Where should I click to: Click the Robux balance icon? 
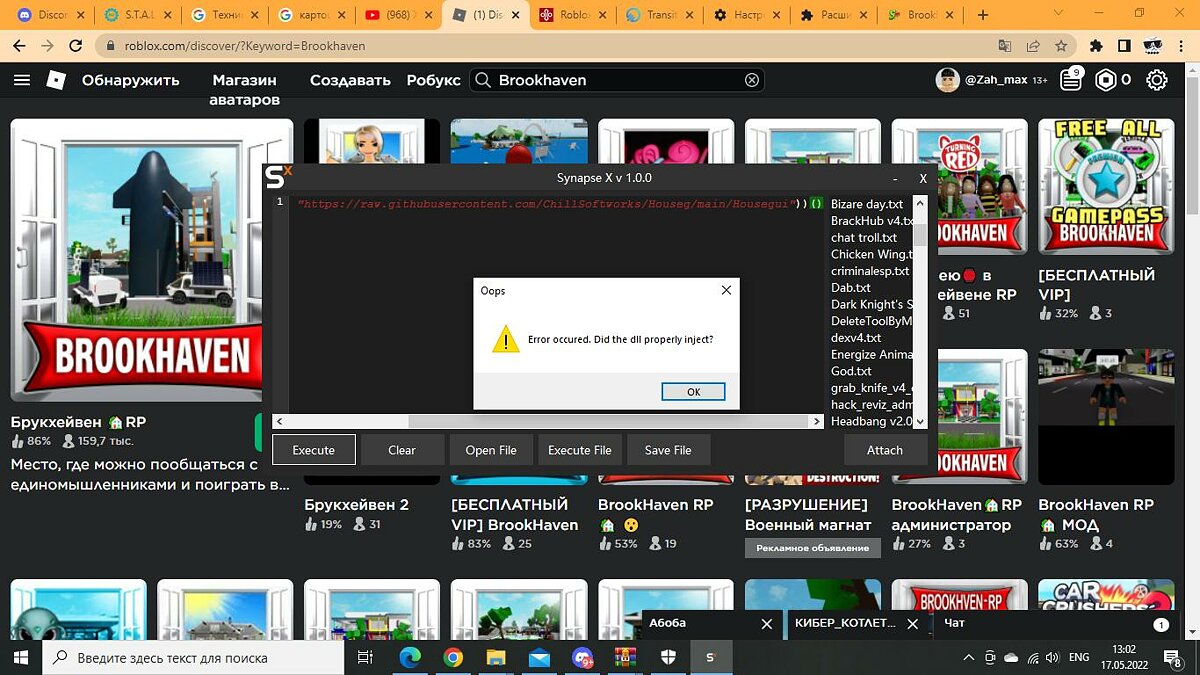[1106, 80]
